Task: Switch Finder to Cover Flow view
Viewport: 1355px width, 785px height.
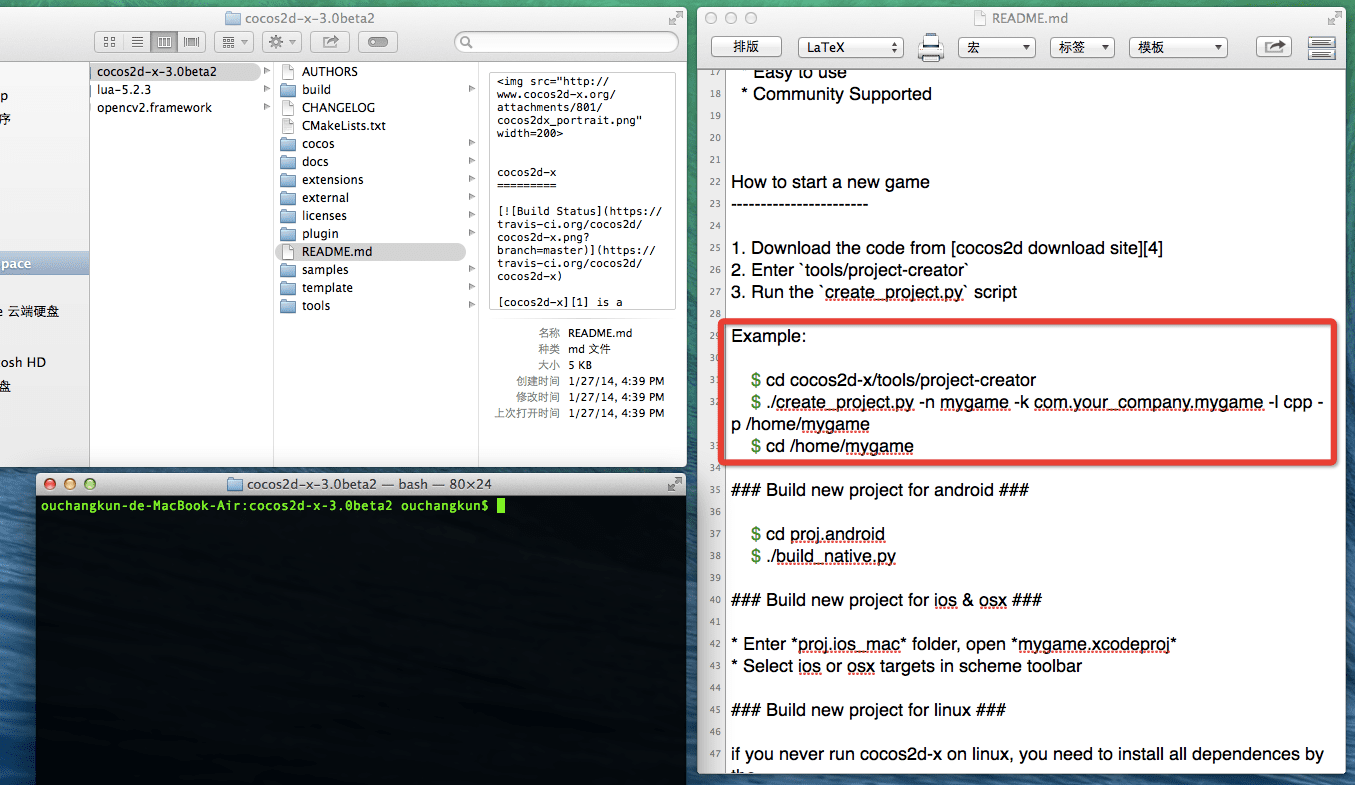Action: coord(191,42)
